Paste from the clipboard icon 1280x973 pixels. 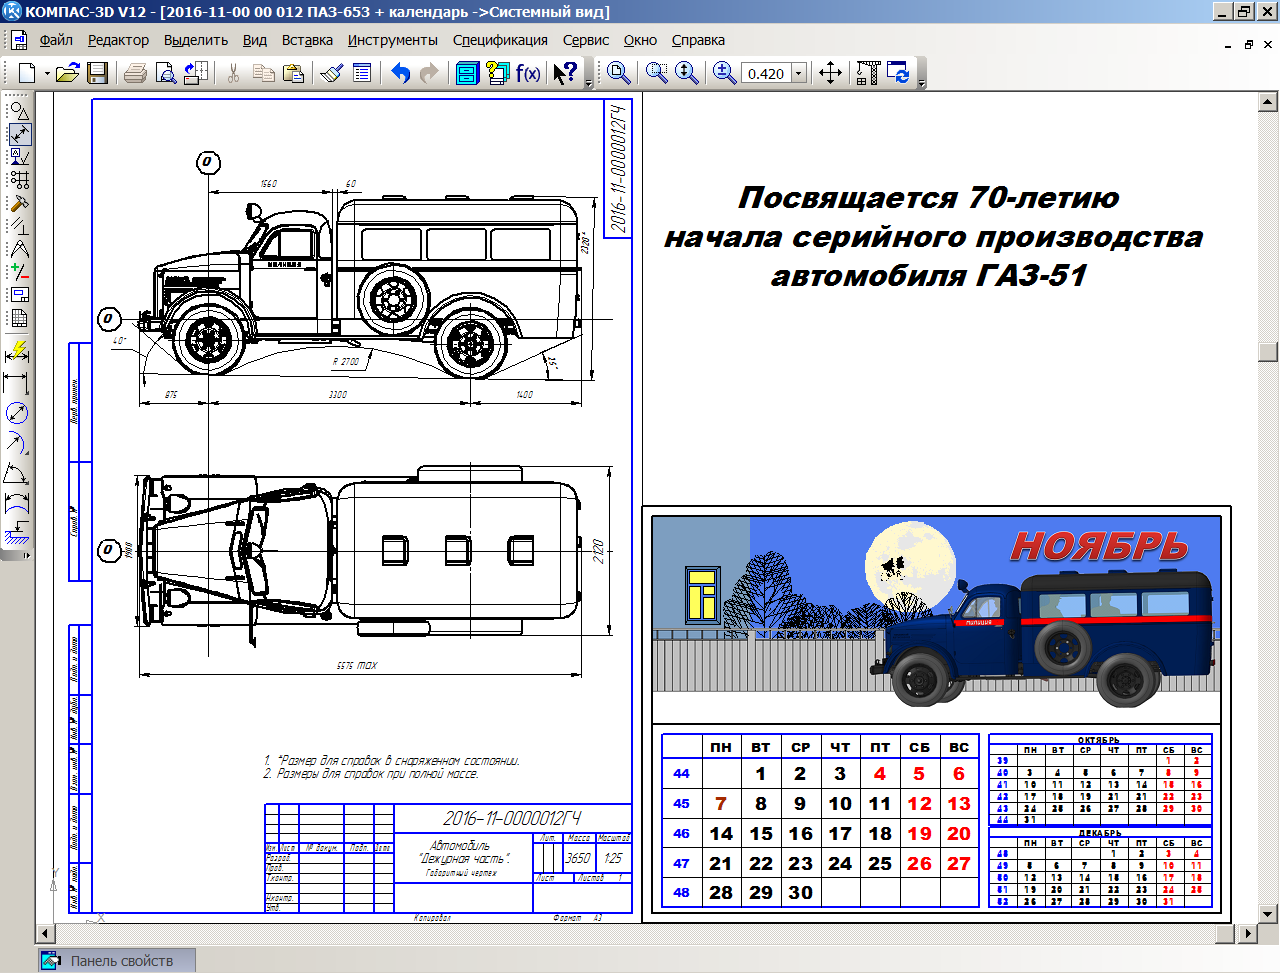(x=293, y=73)
